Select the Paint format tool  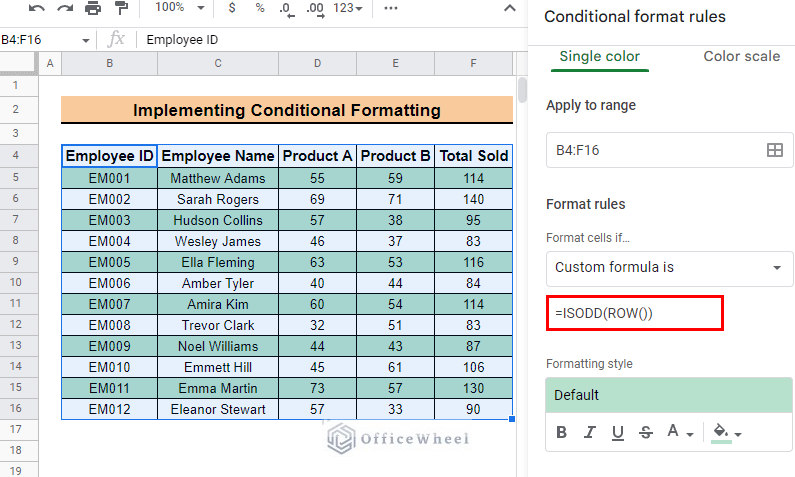click(x=121, y=8)
